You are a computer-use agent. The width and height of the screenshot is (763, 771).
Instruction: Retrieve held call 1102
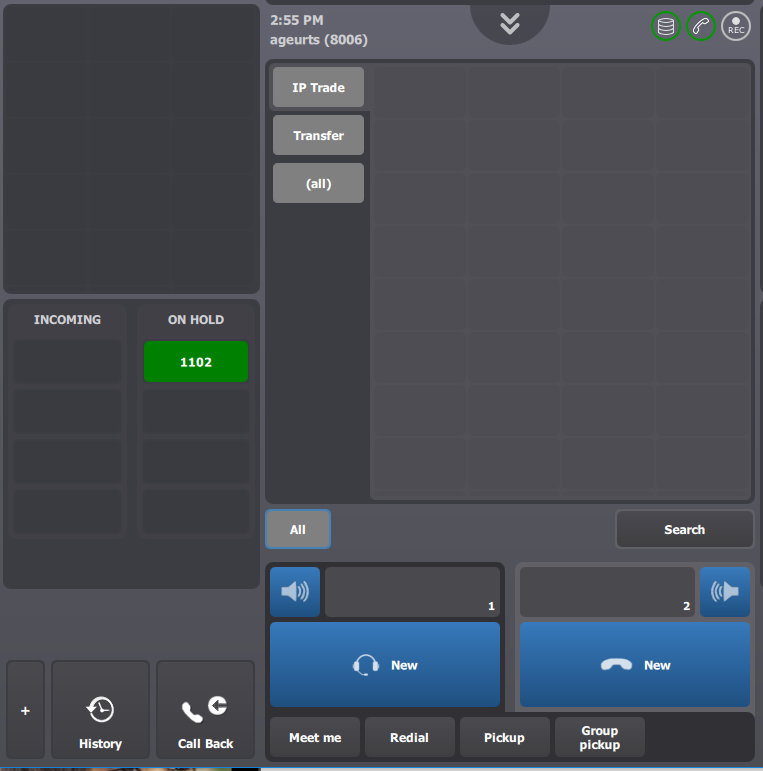(196, 362)
